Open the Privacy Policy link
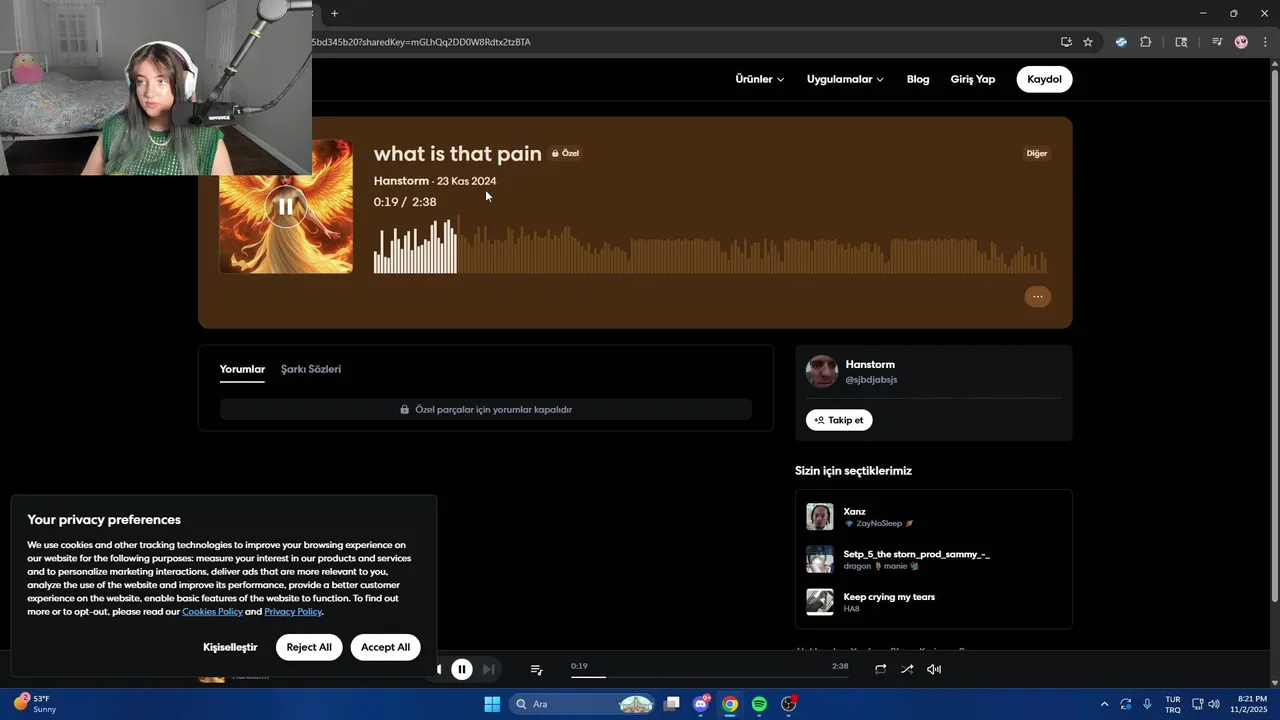The image size is (1280, 720). point(293,611)
